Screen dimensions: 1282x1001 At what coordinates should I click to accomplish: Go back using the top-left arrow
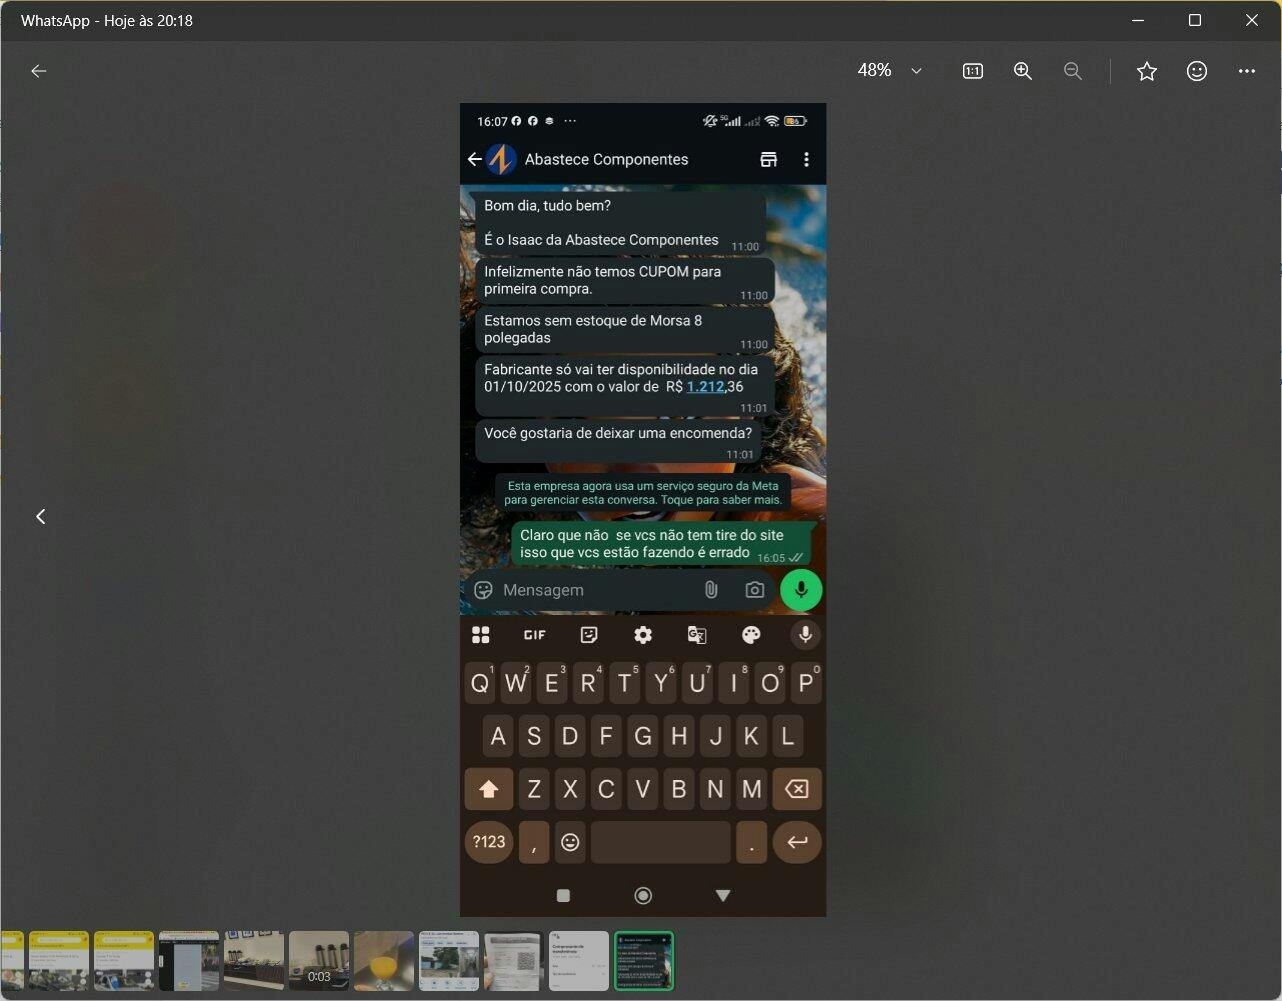tap(39, 71)
